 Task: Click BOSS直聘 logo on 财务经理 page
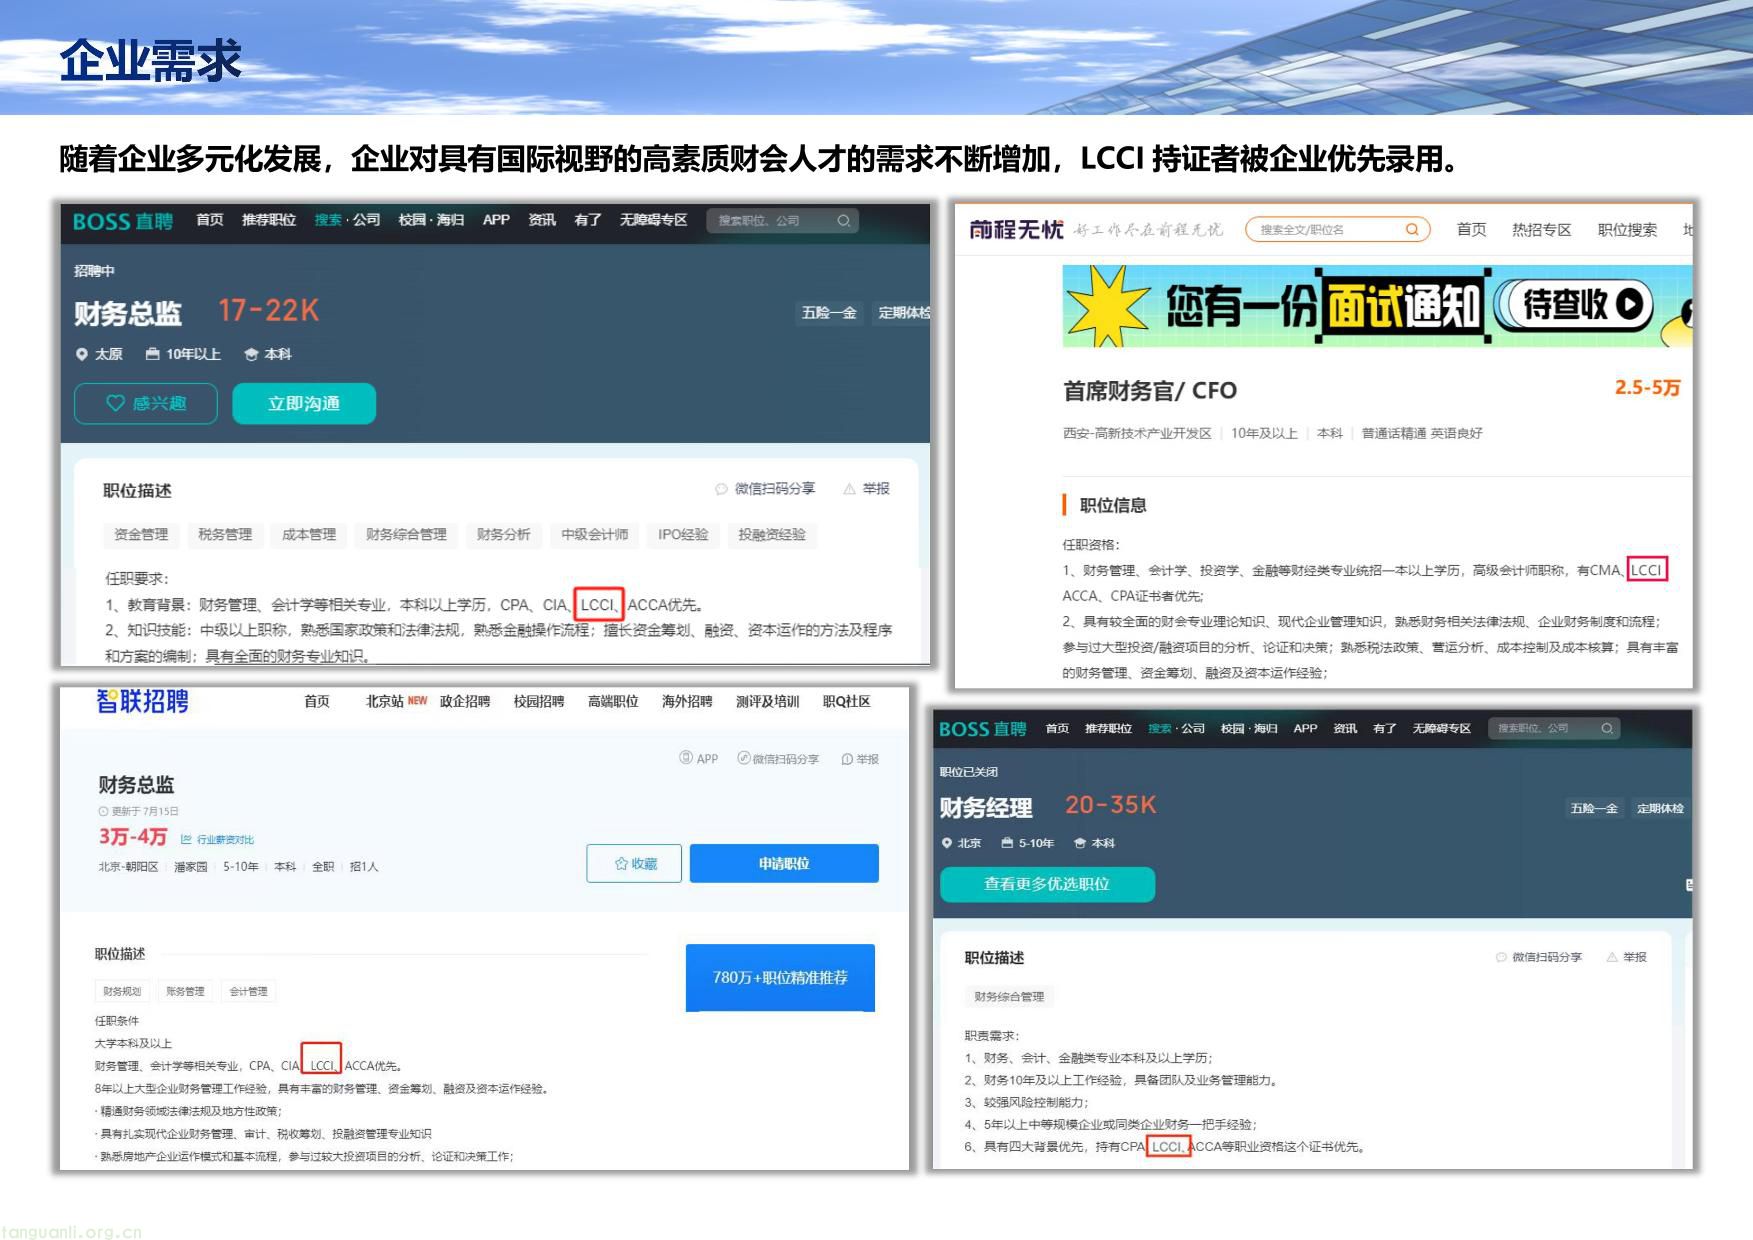[983, 729]
